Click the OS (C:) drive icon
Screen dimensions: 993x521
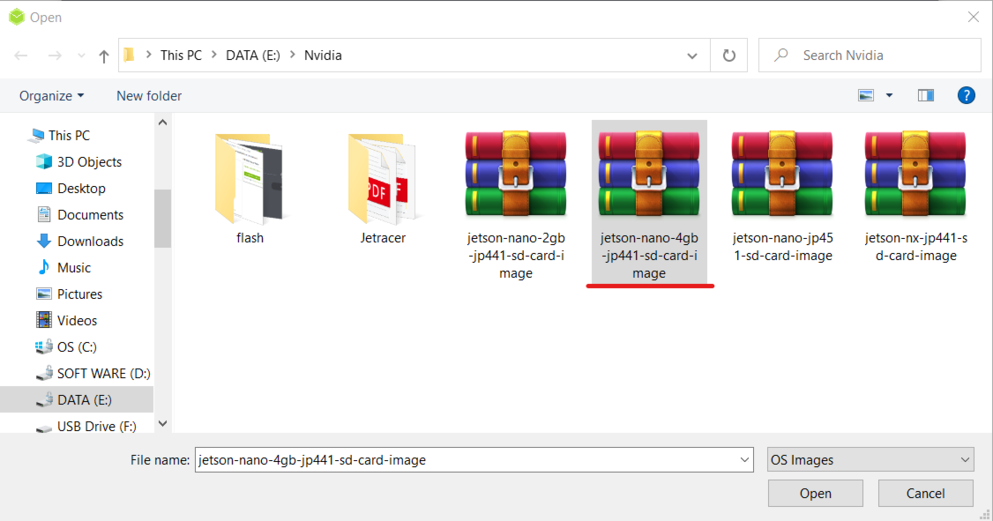click(44, 346)
